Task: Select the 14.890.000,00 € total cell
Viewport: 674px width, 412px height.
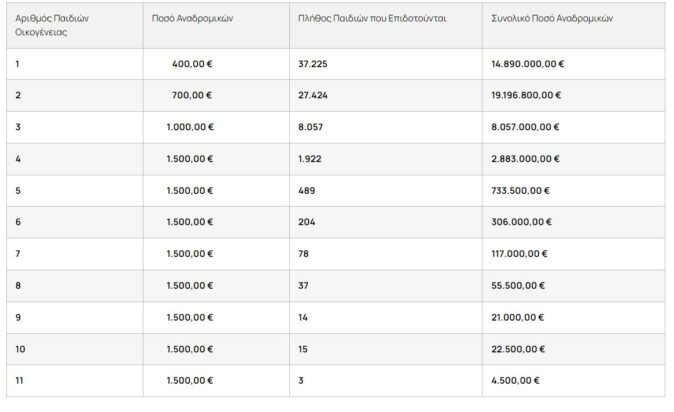Action: tap(527, 63)
